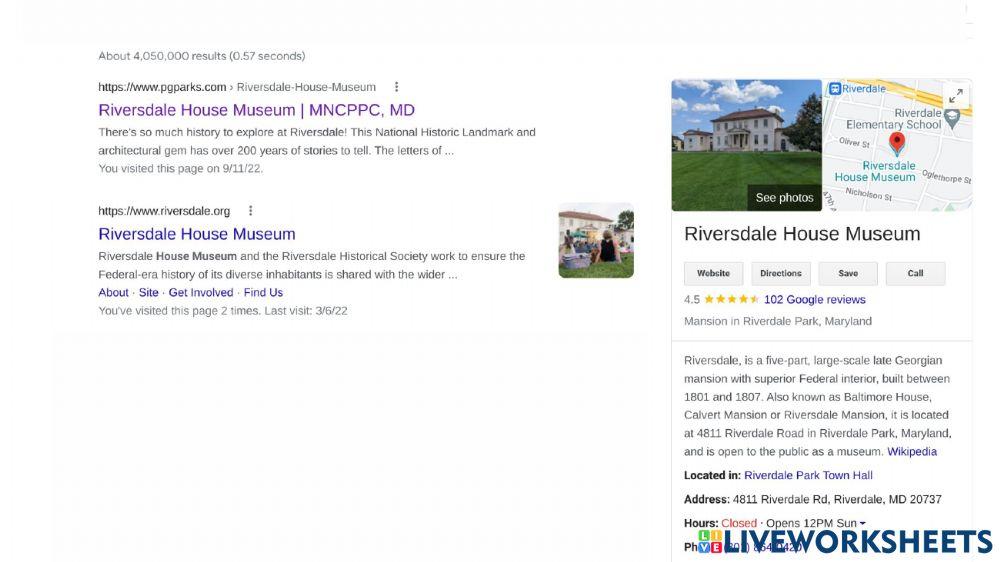The width and height of the screenshot is (1000, 562).
Task: Click the Get Involved sitelink
Action: click(200, 293)
